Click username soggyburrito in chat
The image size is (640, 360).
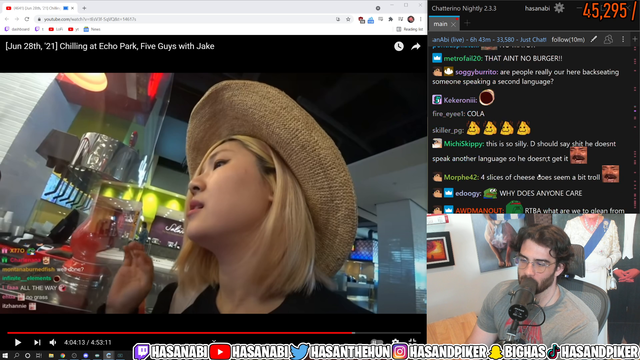click(476, 72)
